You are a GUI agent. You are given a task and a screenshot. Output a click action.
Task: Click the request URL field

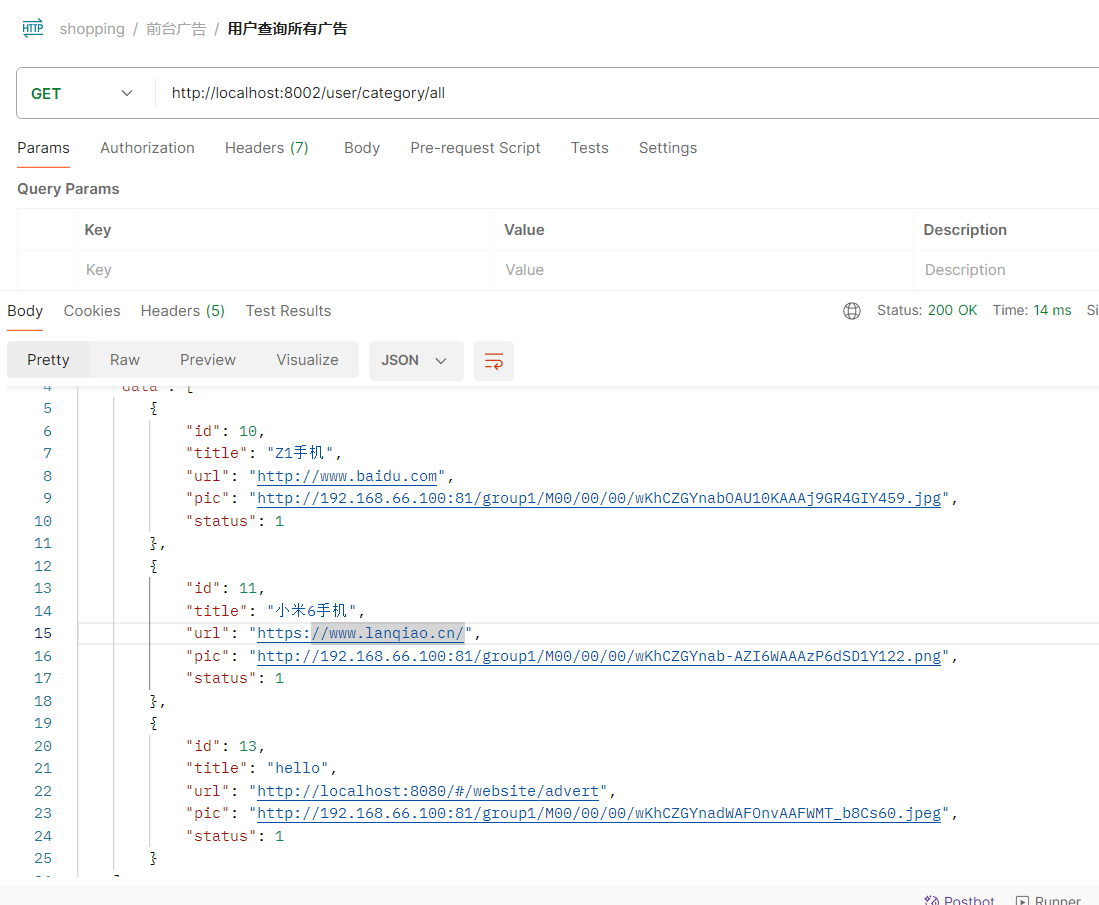[631, 93]
